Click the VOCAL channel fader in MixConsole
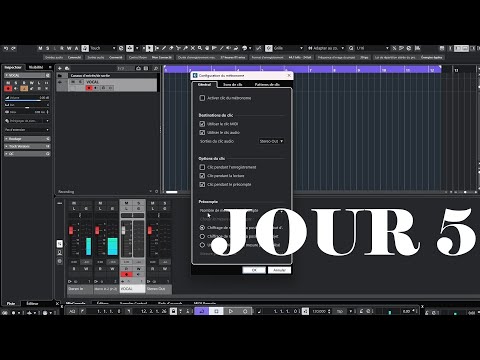This screenshot has width=480, height=360. click(123, 230)
